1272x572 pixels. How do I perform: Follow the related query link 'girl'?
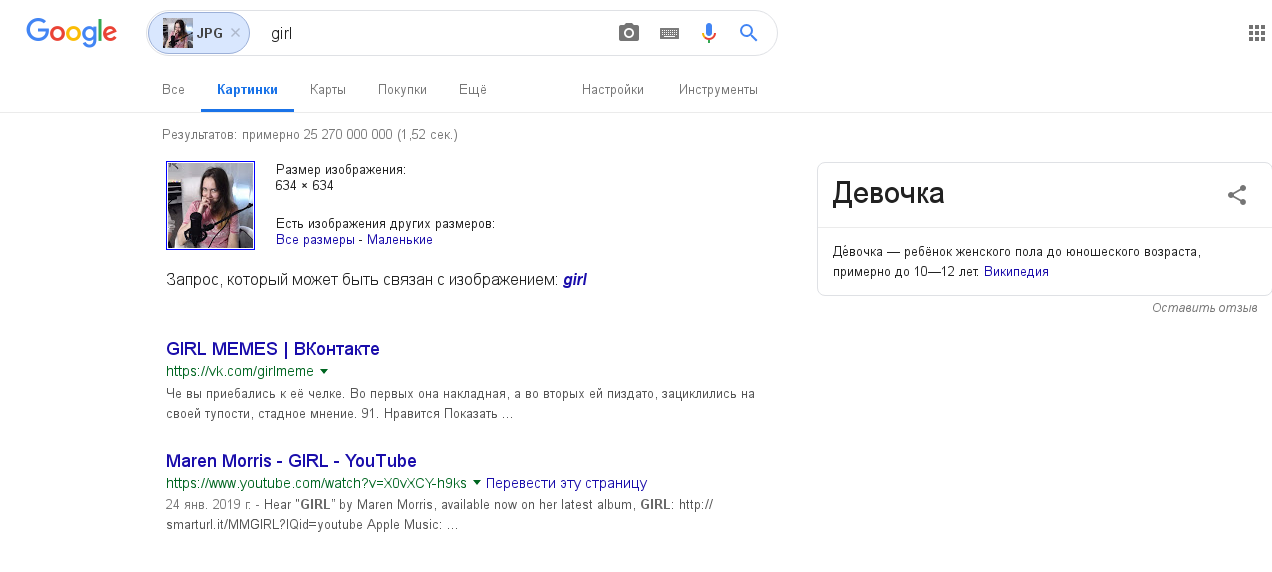(x=575, y=280)
